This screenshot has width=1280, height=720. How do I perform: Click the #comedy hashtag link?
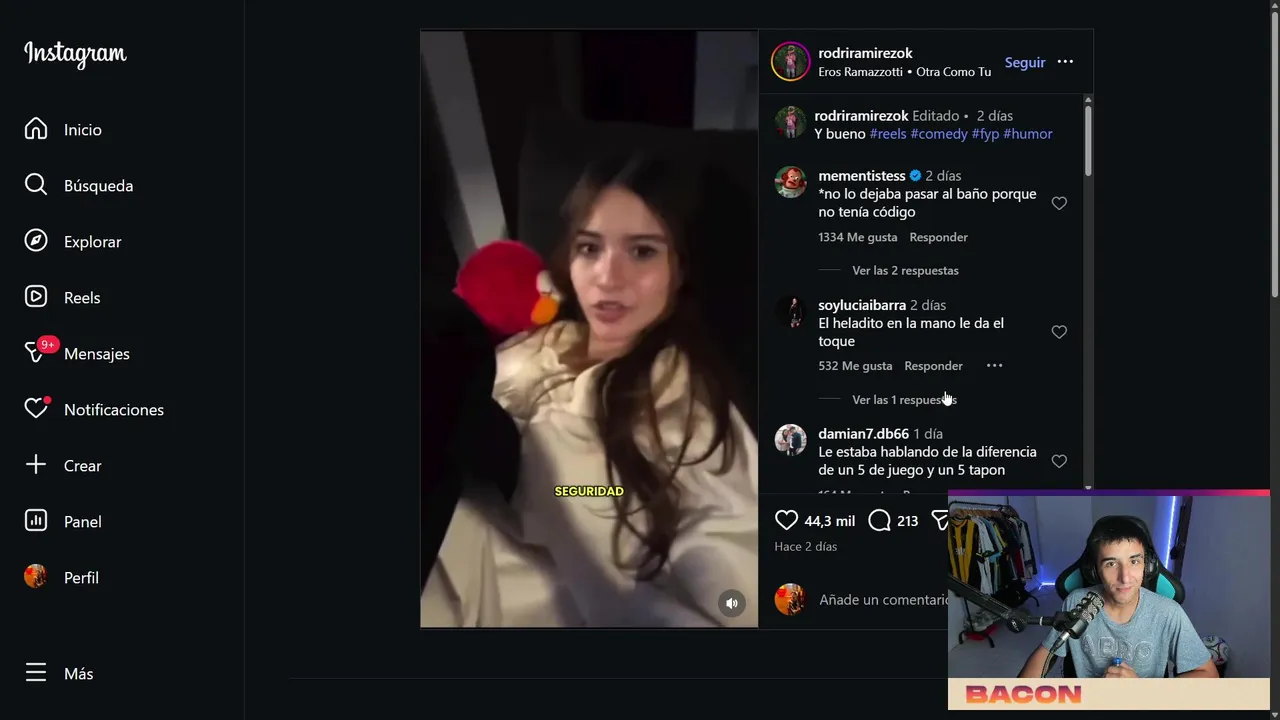point(939,133)
